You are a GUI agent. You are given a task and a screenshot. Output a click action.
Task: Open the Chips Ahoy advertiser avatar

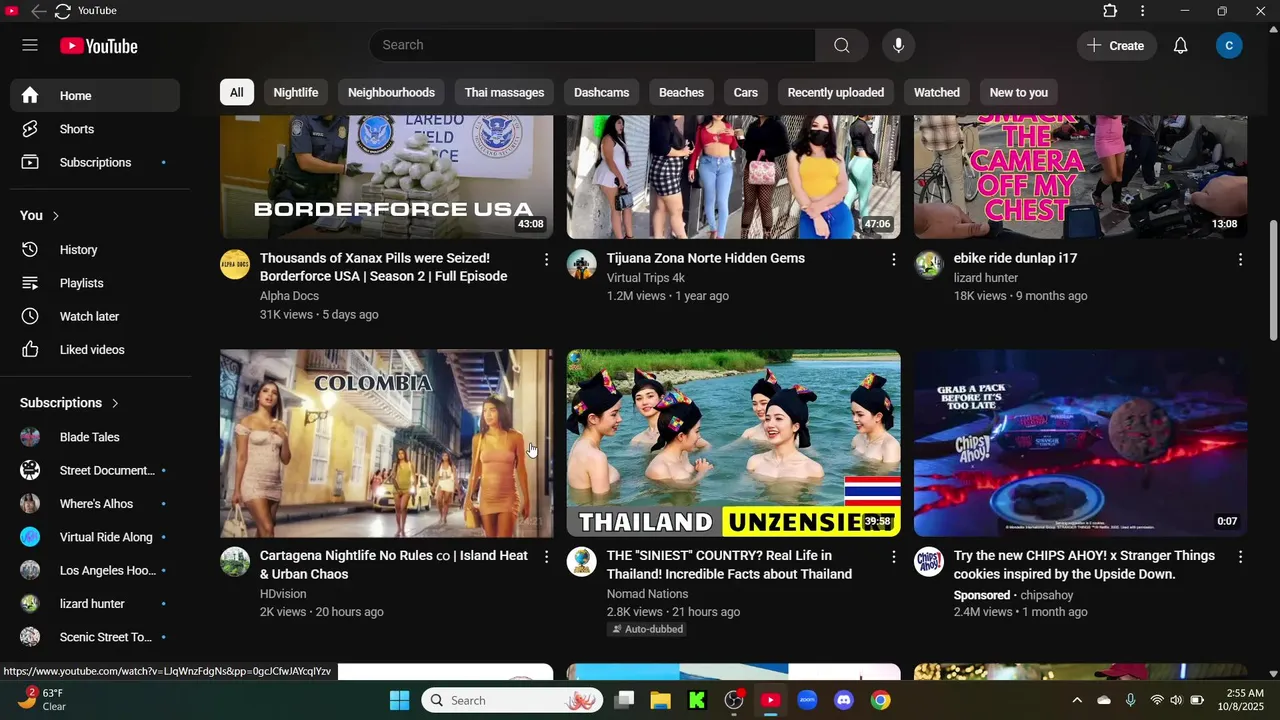(x=929, y=562)
